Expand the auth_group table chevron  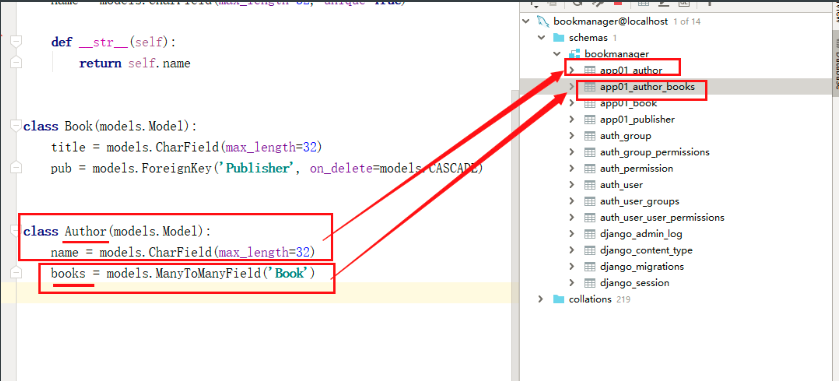point(572,136)
